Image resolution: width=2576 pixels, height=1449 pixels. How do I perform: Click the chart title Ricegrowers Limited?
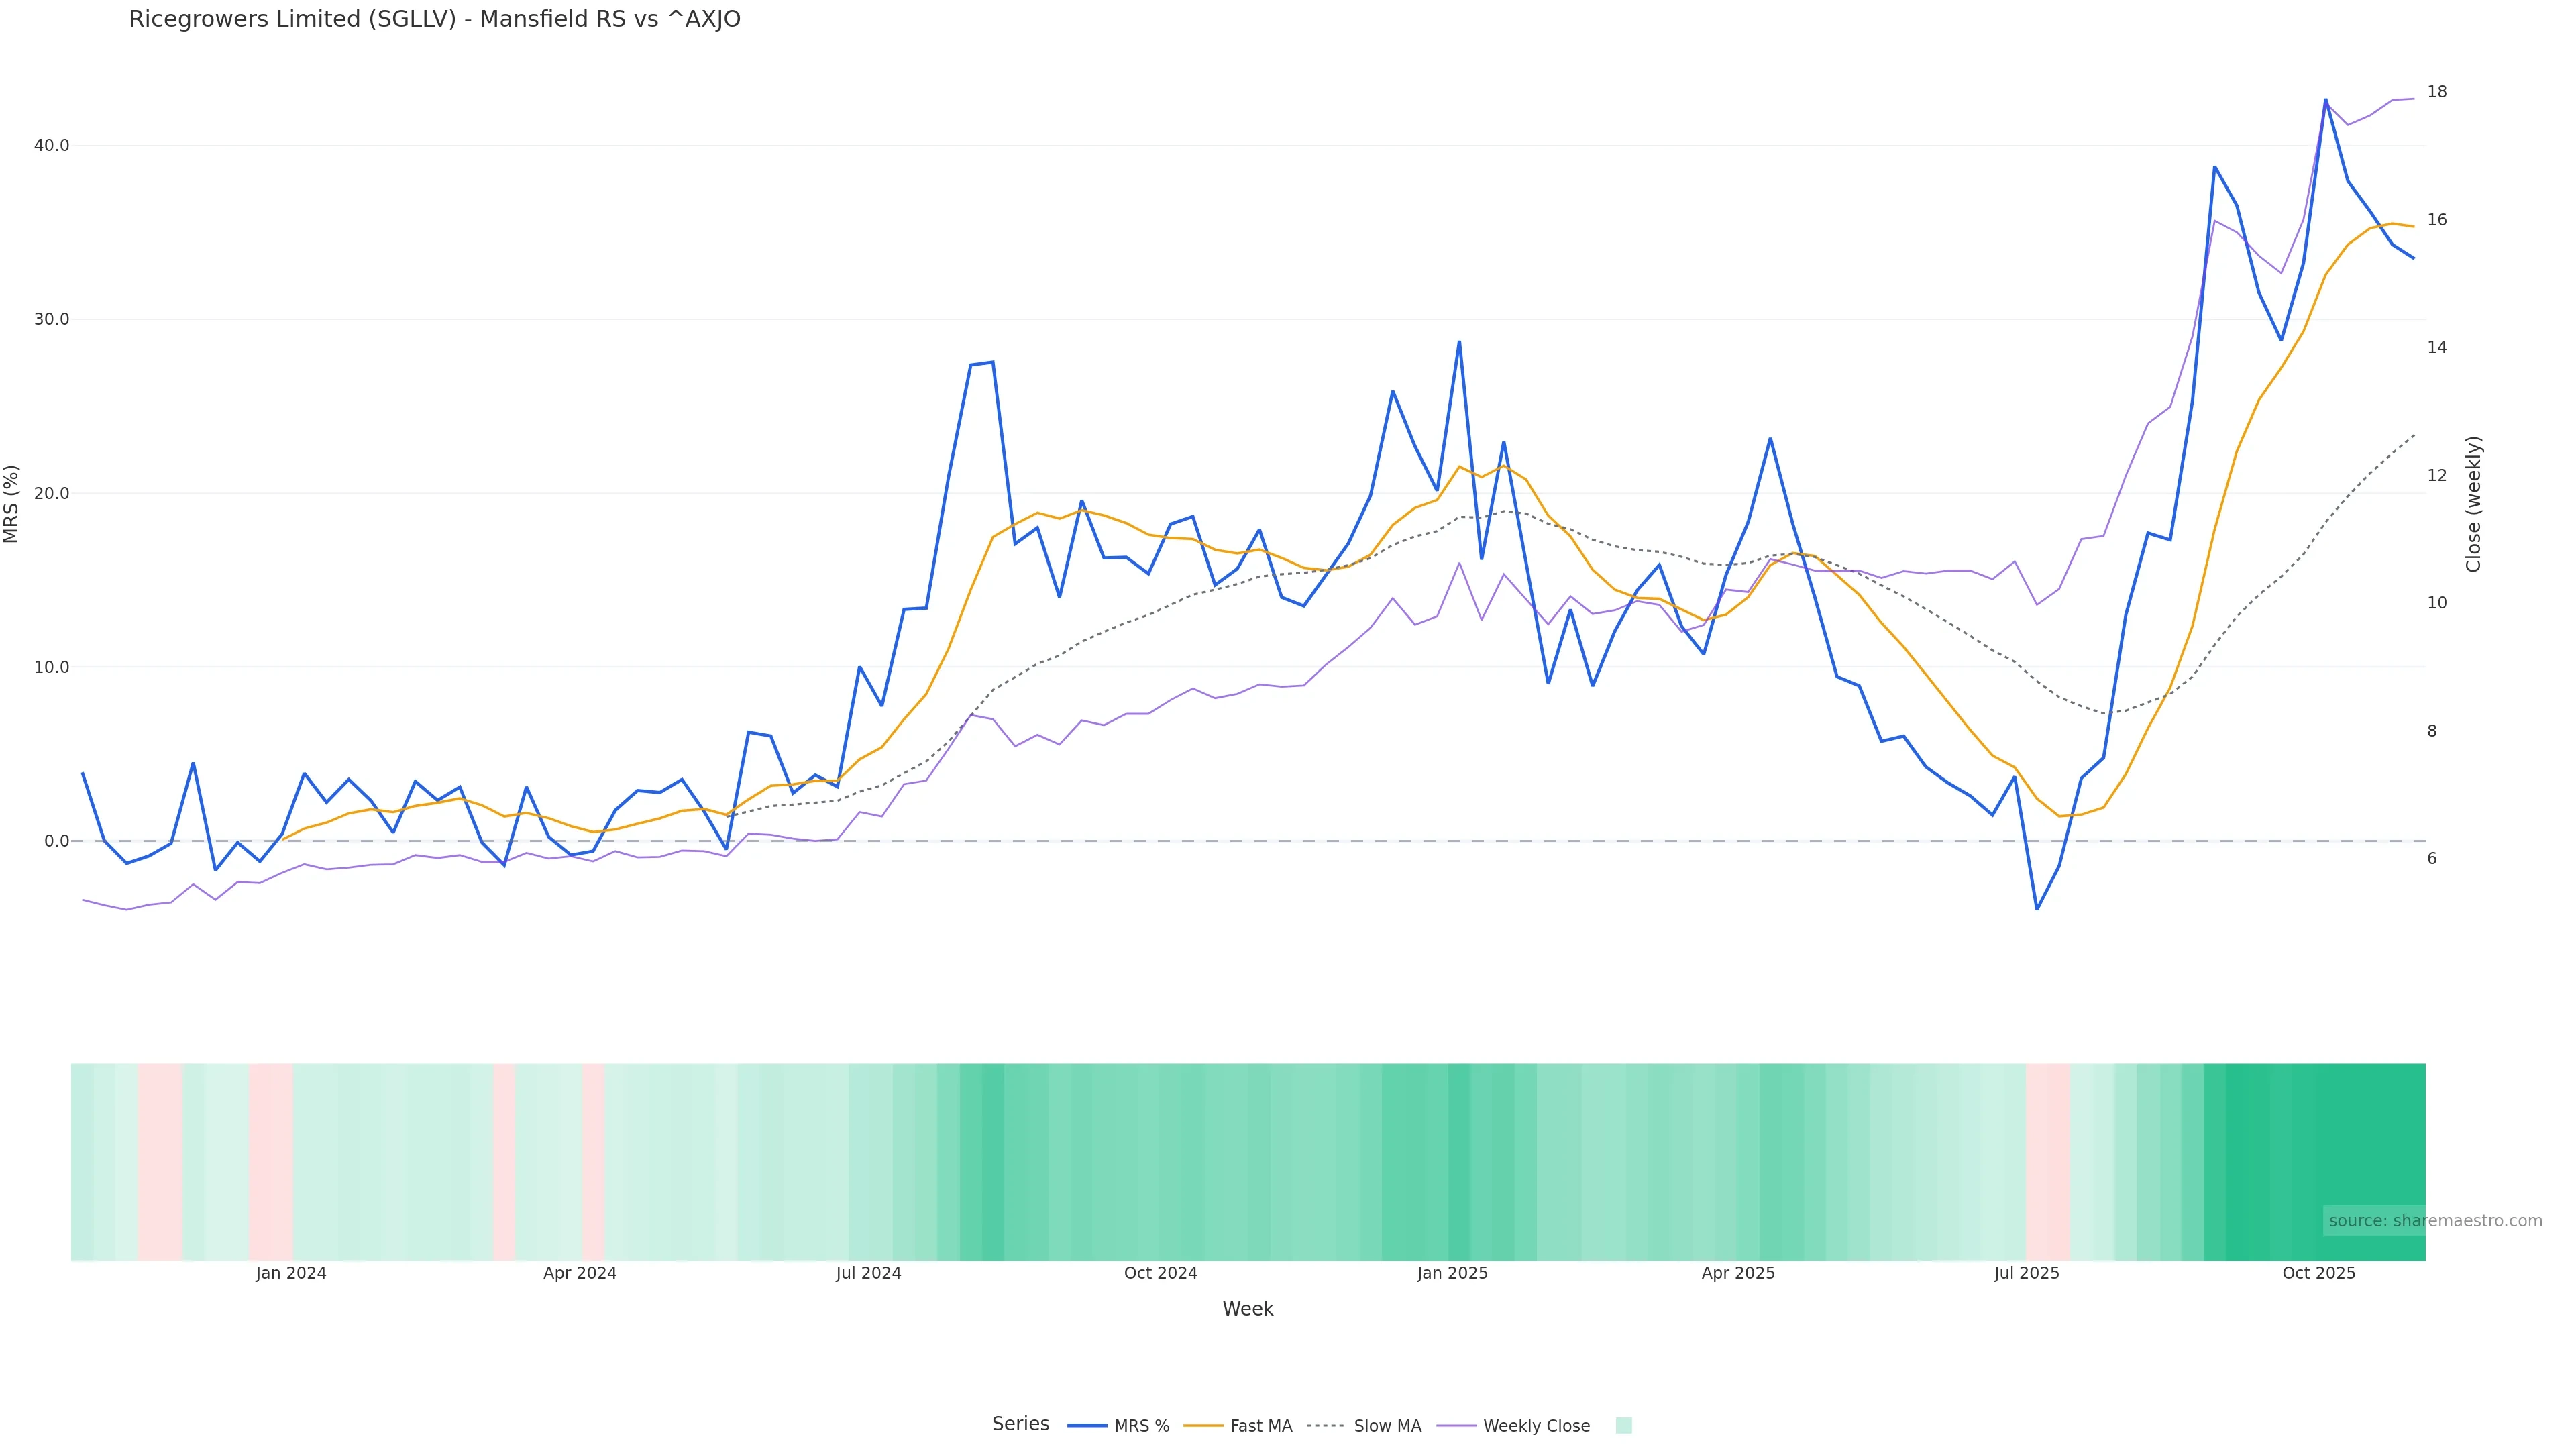[x=434, y=20]
